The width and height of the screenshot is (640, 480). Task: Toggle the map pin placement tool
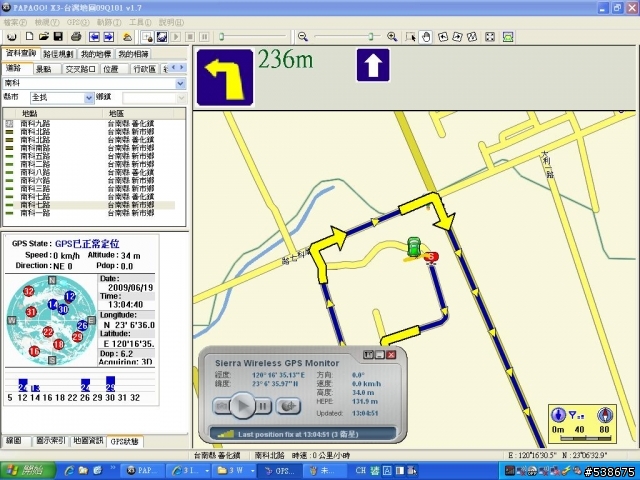point(147,37)
